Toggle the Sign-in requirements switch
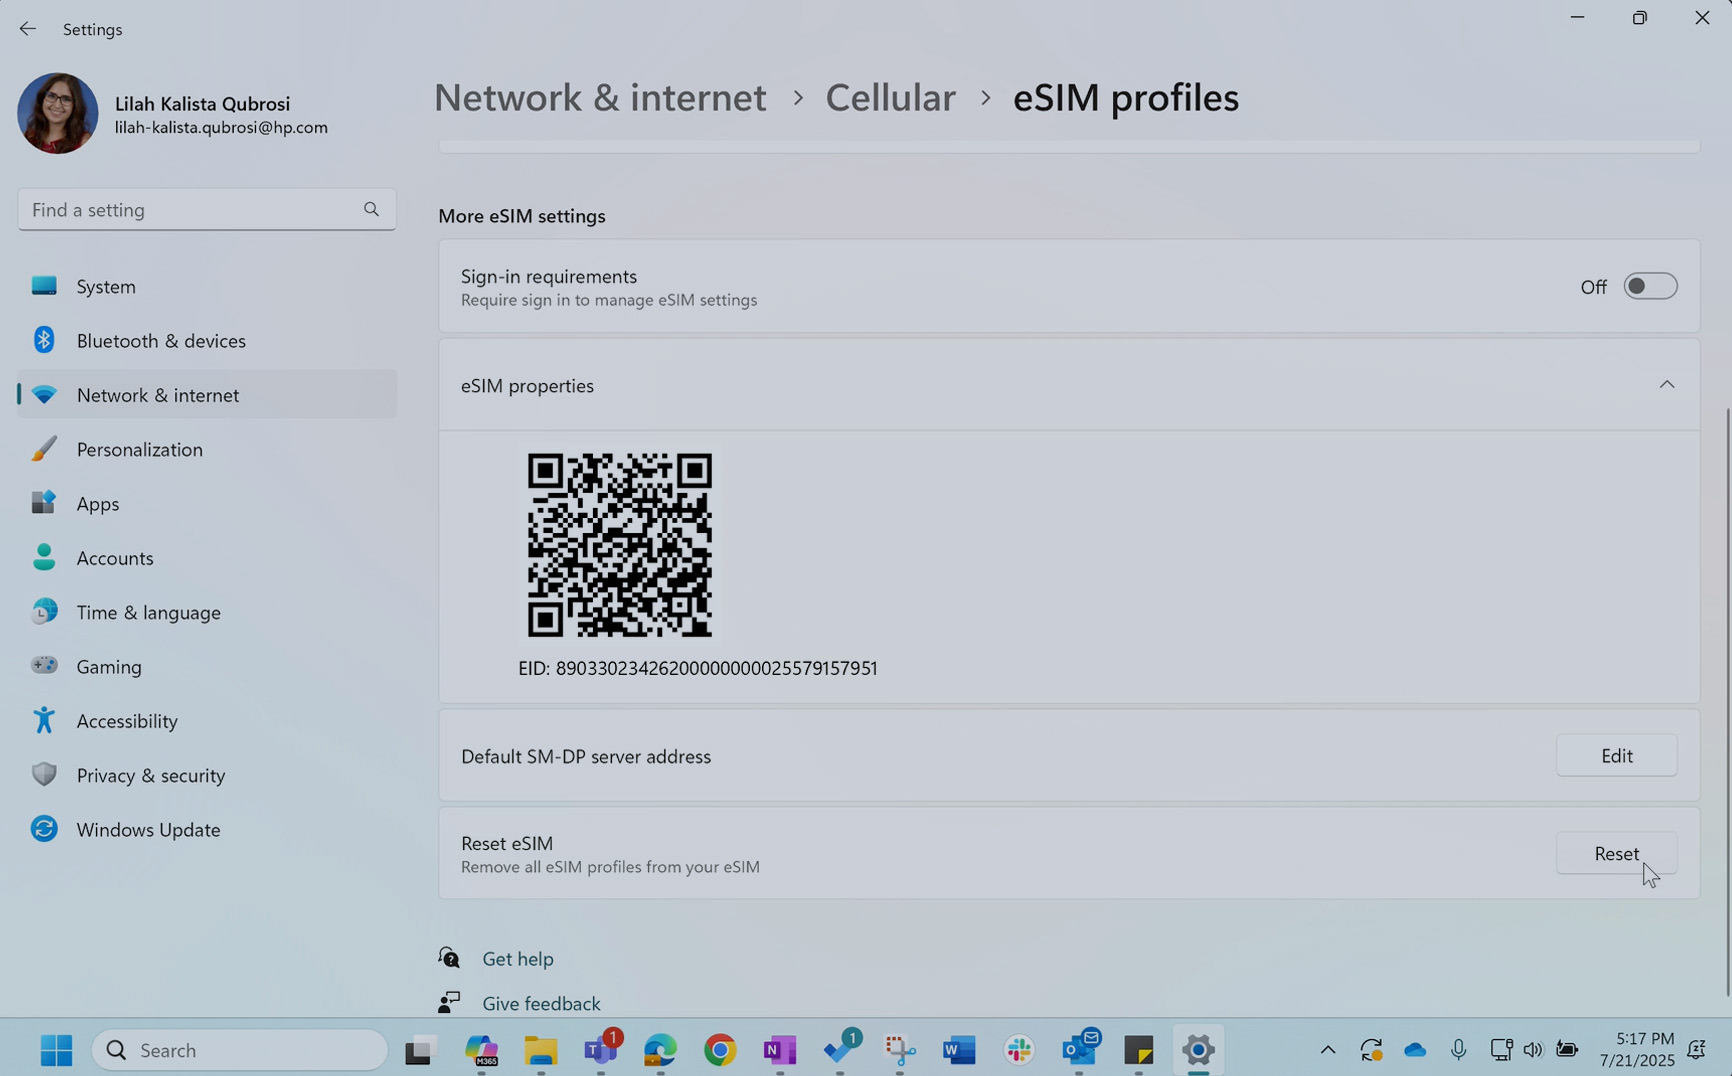 pyautogui.click(x=1649, y=286)
